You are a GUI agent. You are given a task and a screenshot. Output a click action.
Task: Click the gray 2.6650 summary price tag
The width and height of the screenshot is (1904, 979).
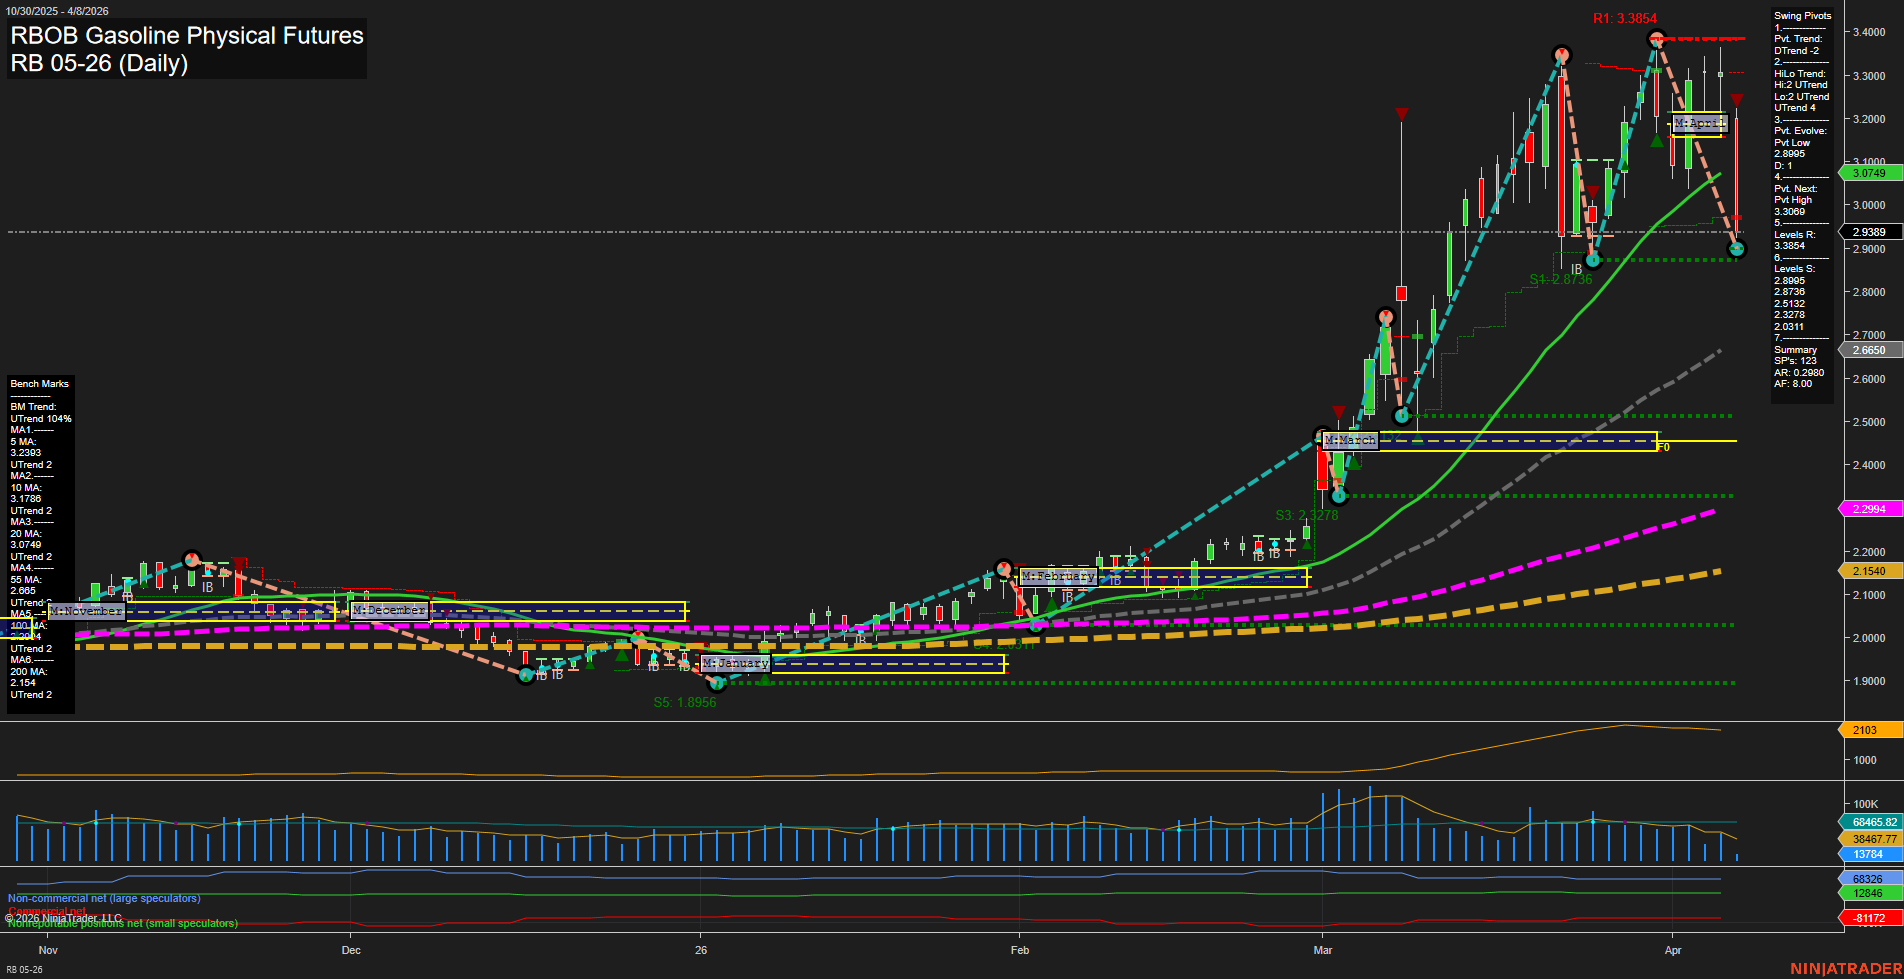click(x=1869, y=350)
